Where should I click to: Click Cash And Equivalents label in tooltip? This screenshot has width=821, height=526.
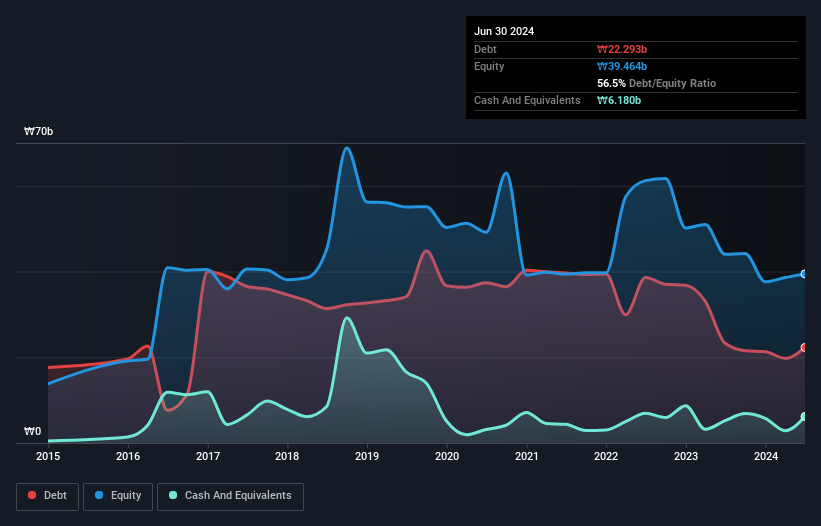[x=527, y=100]
